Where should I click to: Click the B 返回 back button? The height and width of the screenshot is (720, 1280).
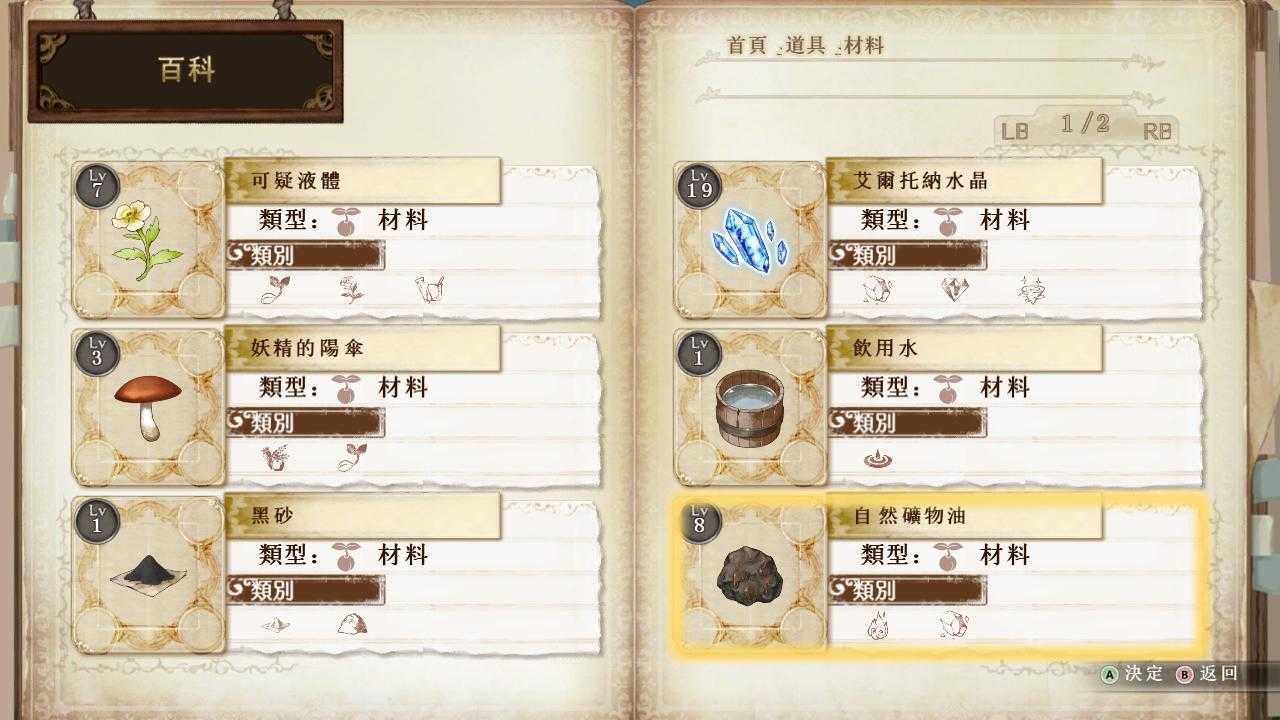1207,674
